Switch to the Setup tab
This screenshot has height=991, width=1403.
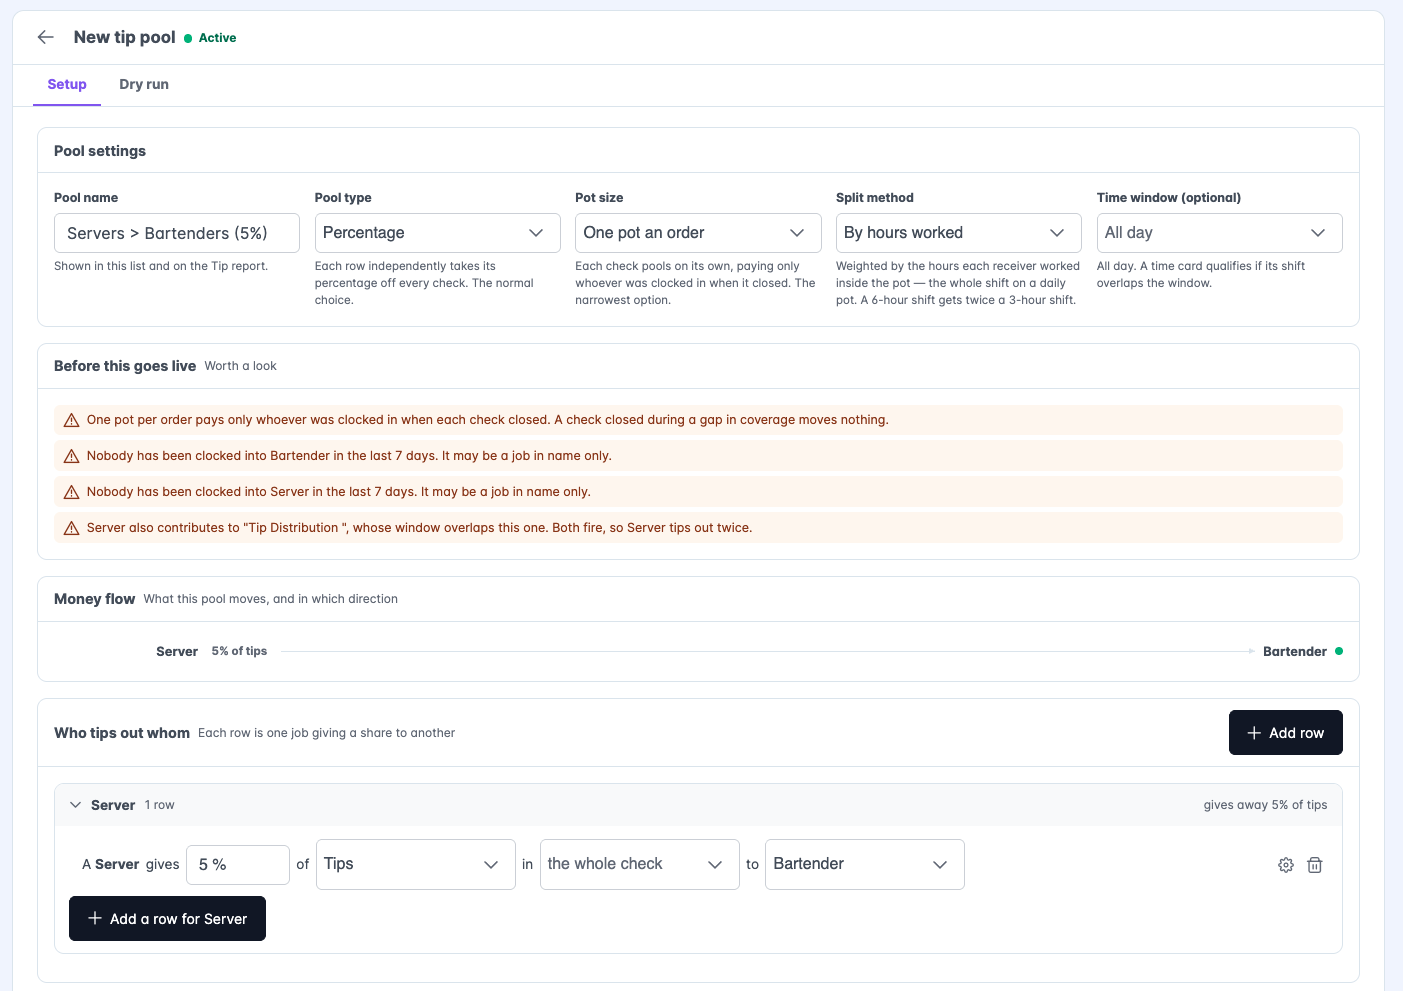tap(67, 84)
